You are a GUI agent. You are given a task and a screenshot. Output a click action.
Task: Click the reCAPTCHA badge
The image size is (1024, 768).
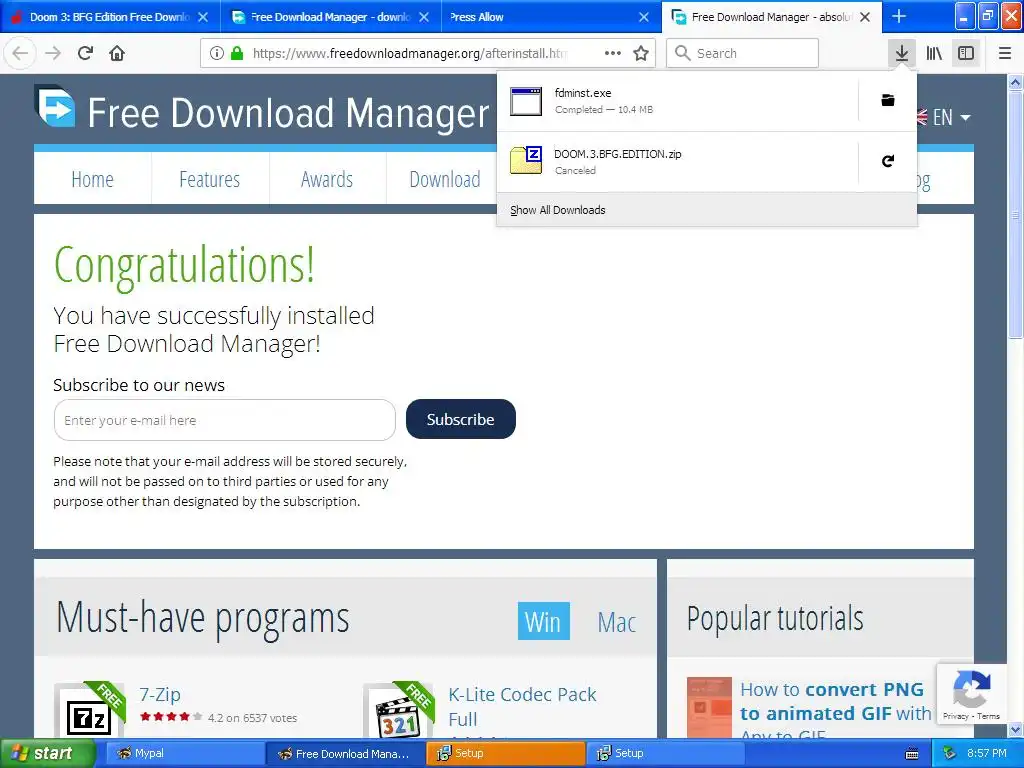[971, 694]
